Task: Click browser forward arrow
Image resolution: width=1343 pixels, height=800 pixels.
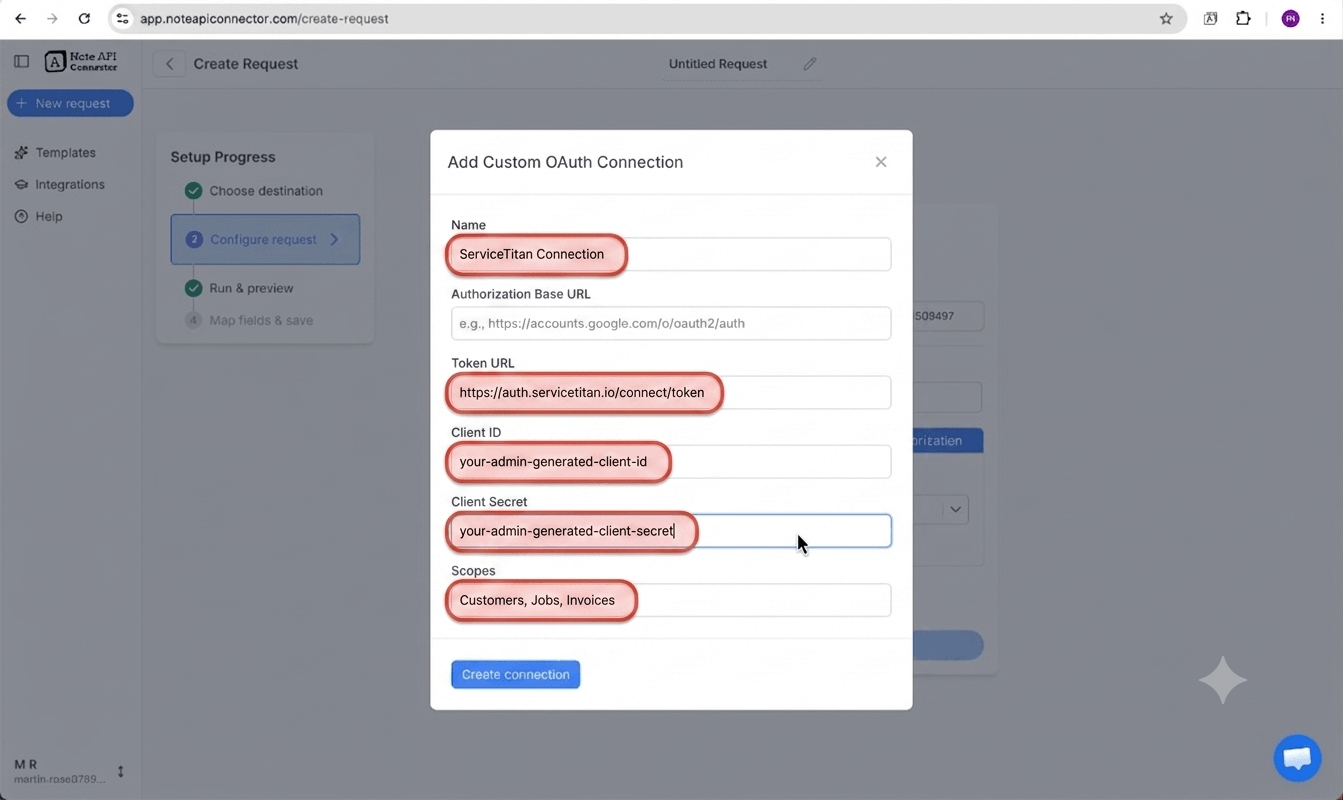Action: coord(52,19)
